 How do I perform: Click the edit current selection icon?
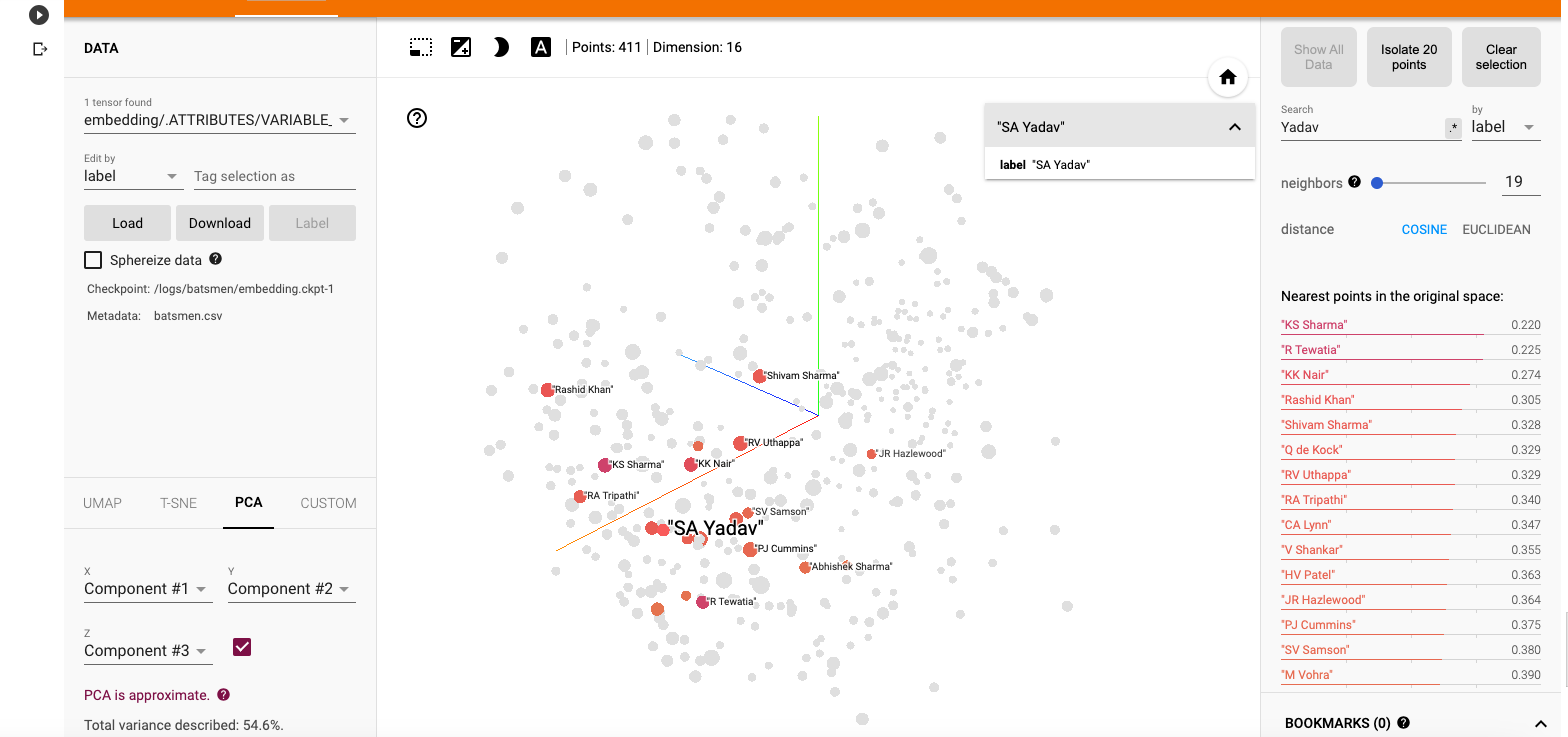click(x=461, y=47)
